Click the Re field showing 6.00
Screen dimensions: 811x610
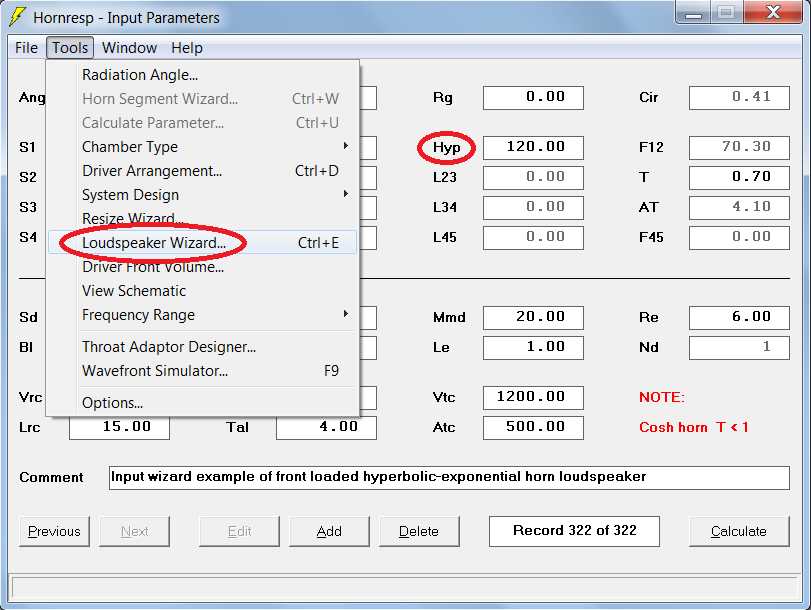point(739,318)
